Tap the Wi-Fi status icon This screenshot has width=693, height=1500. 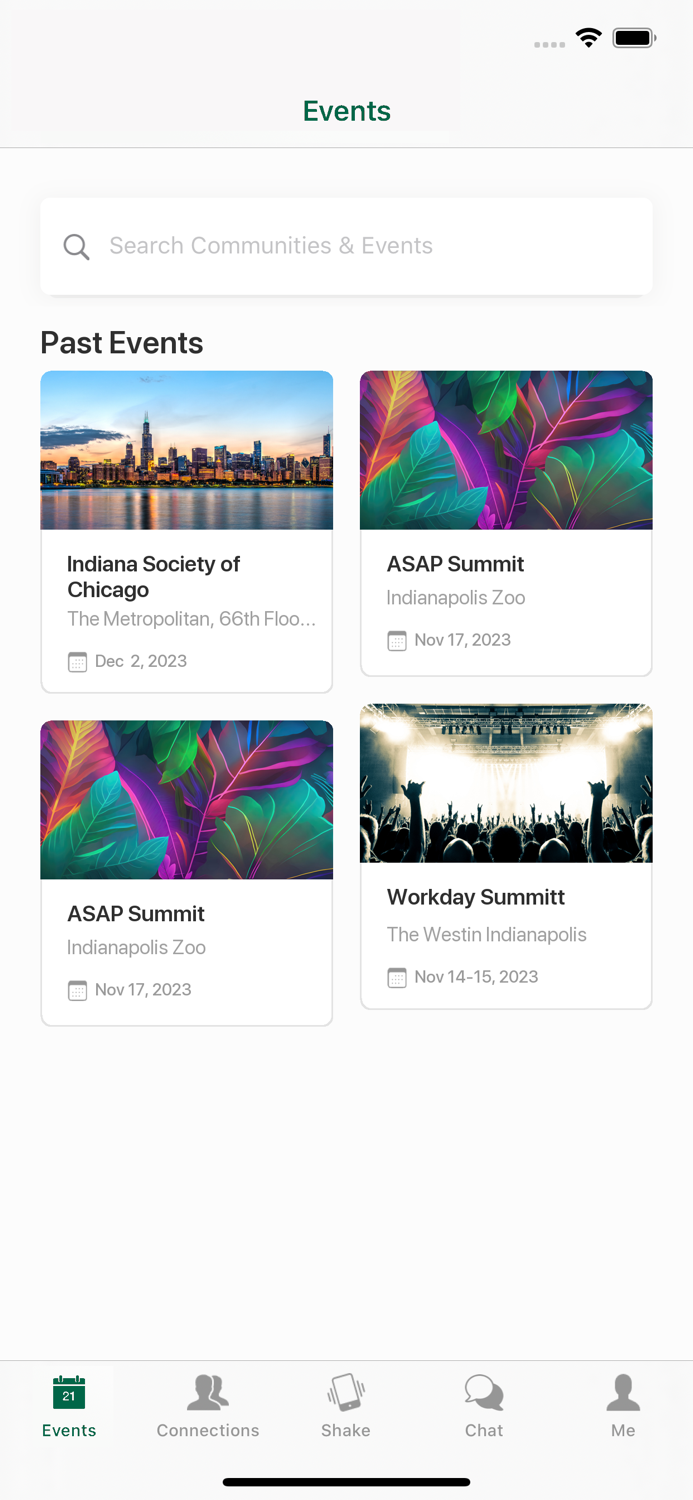pyautogui.click(x=589, y=39)
